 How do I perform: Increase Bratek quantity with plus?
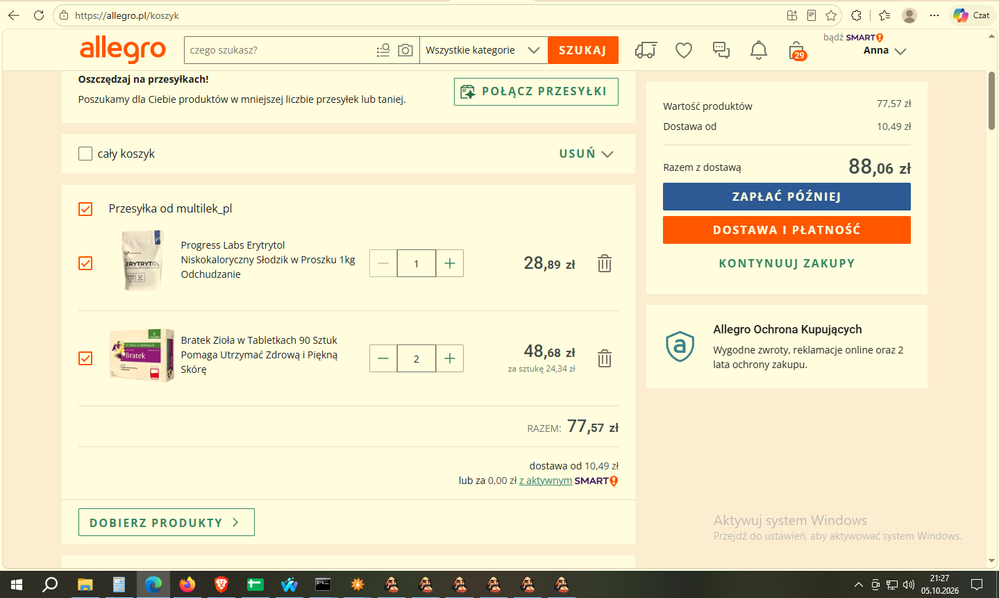click(x=450, y=359)
